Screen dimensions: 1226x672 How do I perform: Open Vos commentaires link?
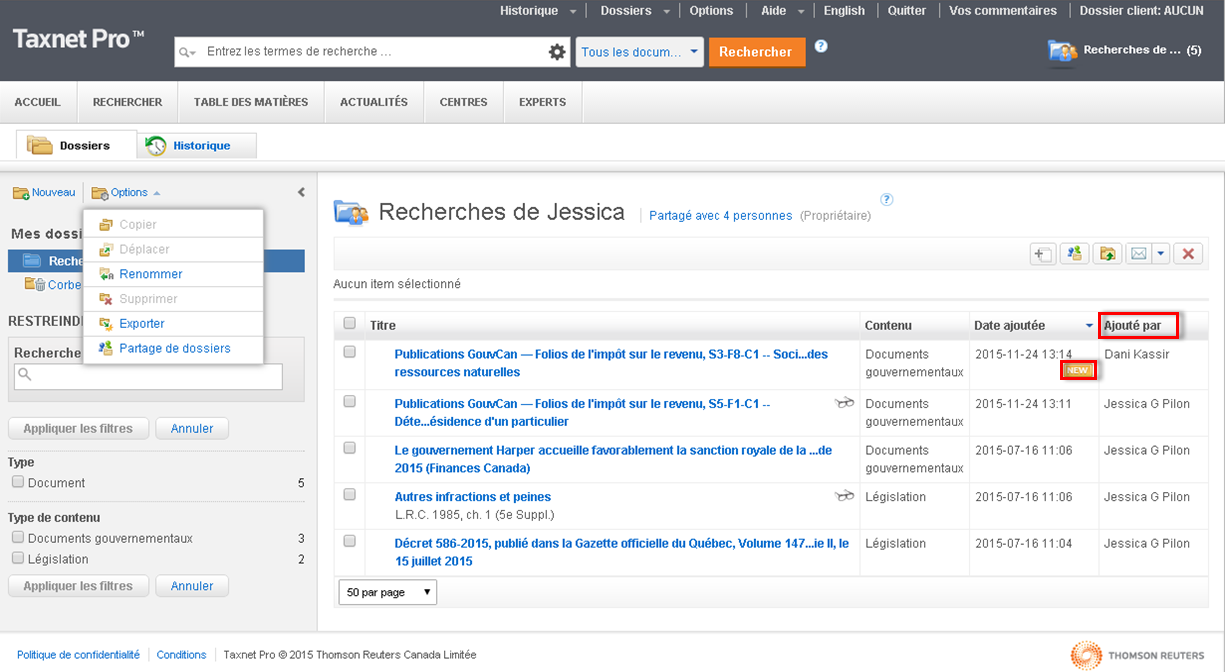(1003, 11)
